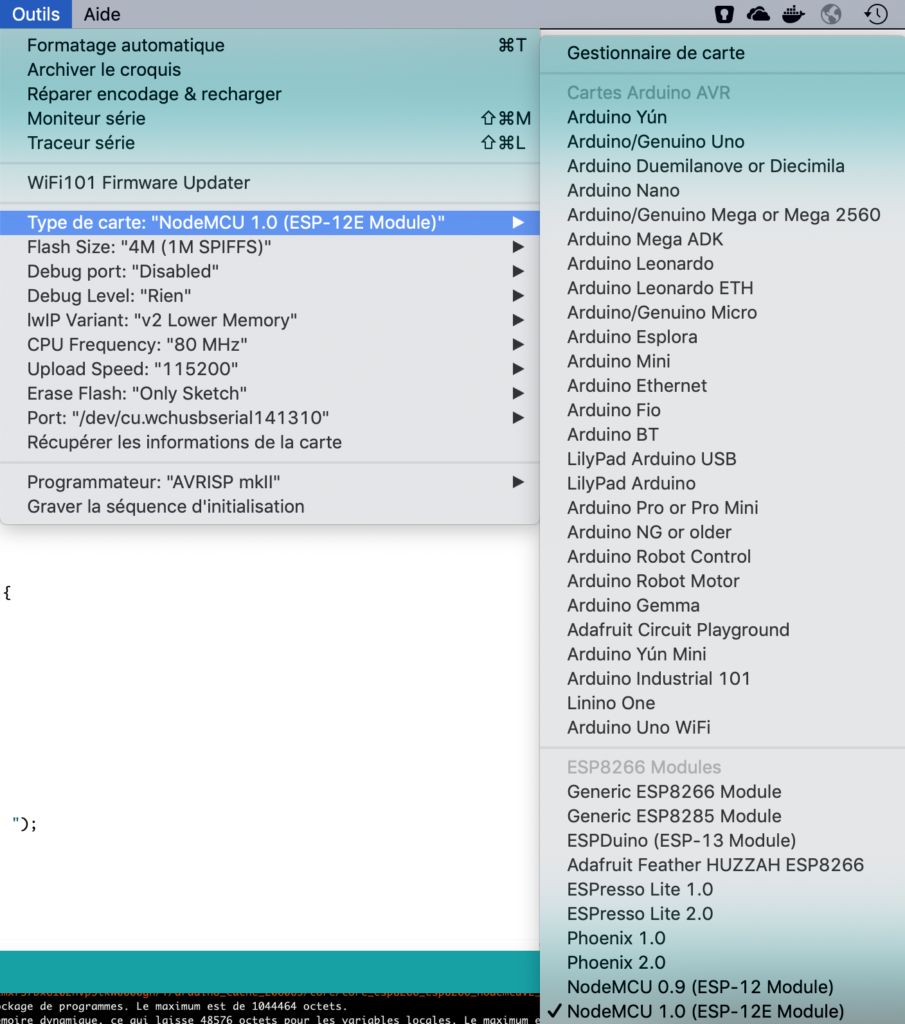The image size is (905, 1024).
Task: Expand the lwIP Variant submenu
Action: tap(270, 320)
